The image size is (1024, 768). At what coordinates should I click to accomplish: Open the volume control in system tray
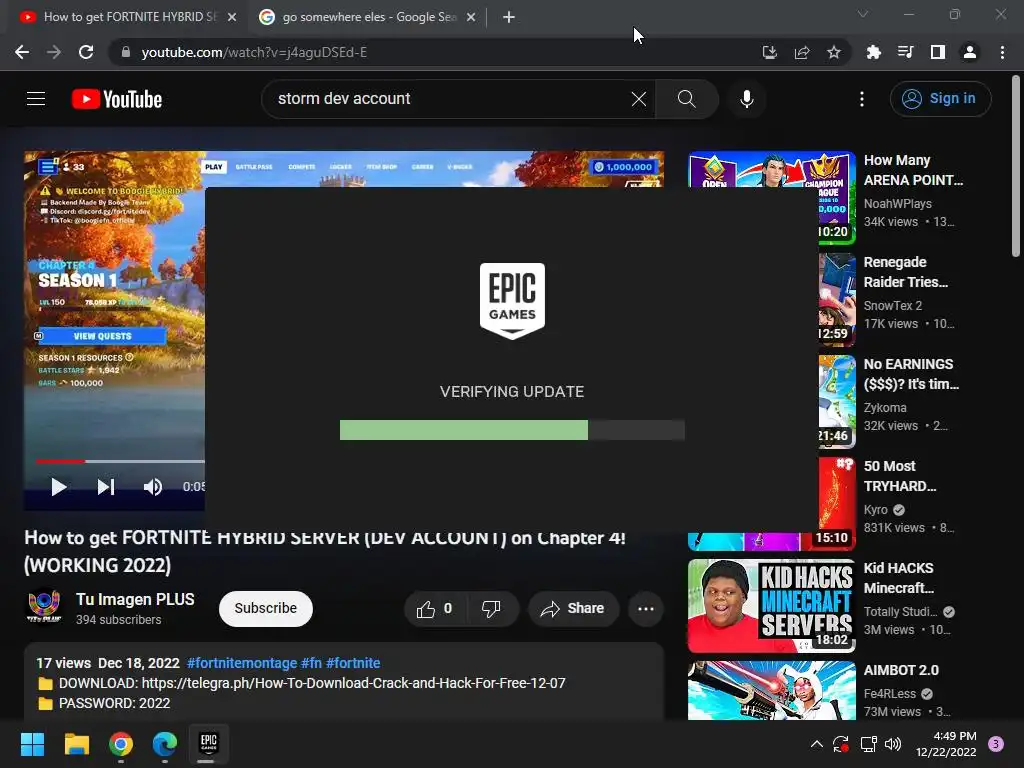point(893,744)
